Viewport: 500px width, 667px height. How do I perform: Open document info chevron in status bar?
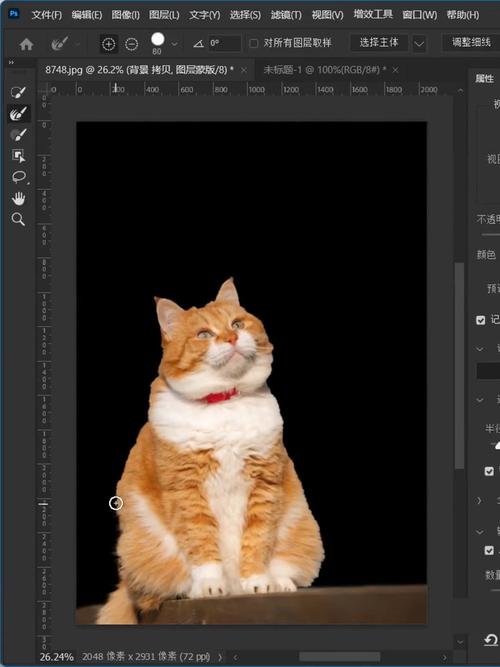click(220, 657)
